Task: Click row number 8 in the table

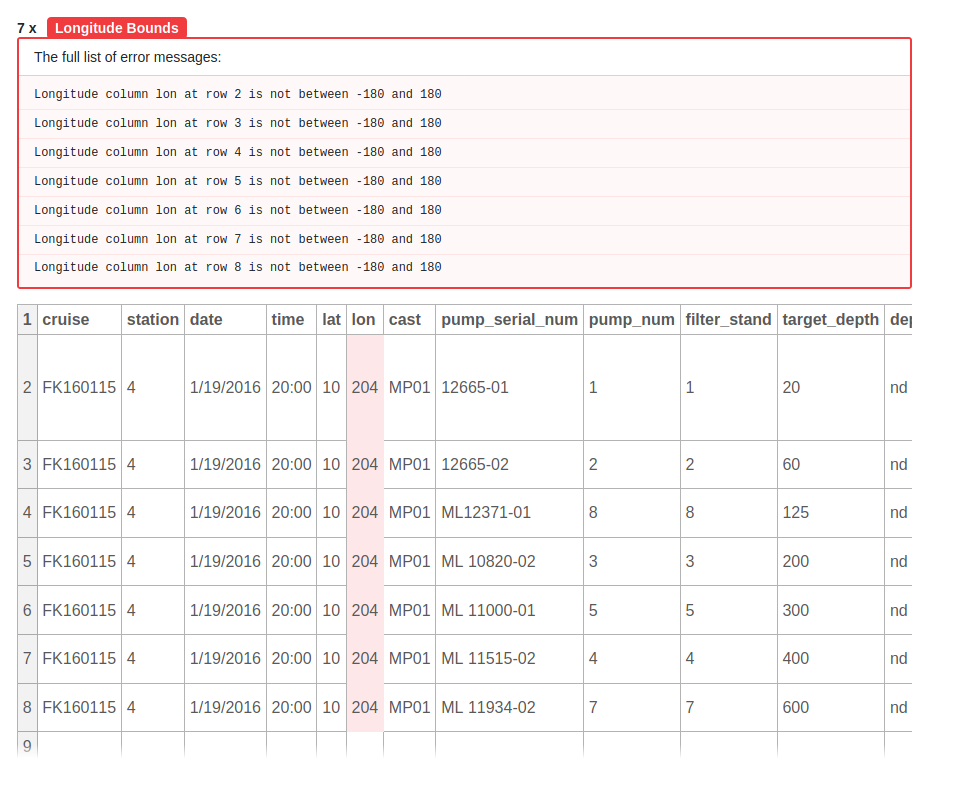Action: click(x=28, y=707)
